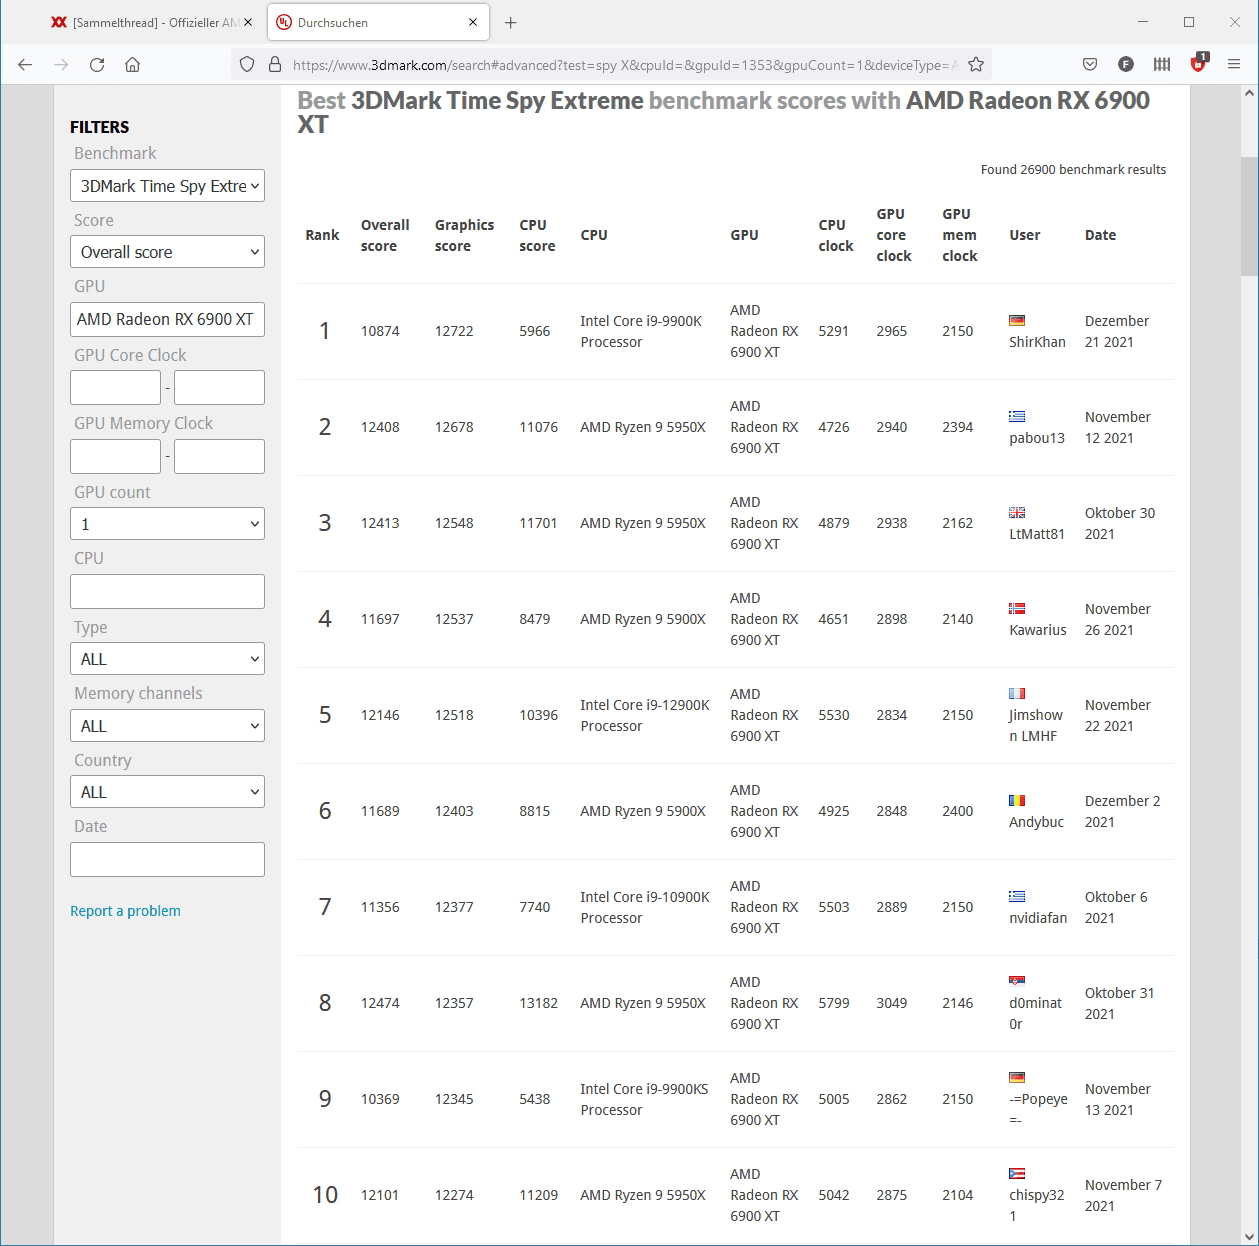Click the Report a problem link
Screen dimensions: 1259x1246
(x=125, y=911)
